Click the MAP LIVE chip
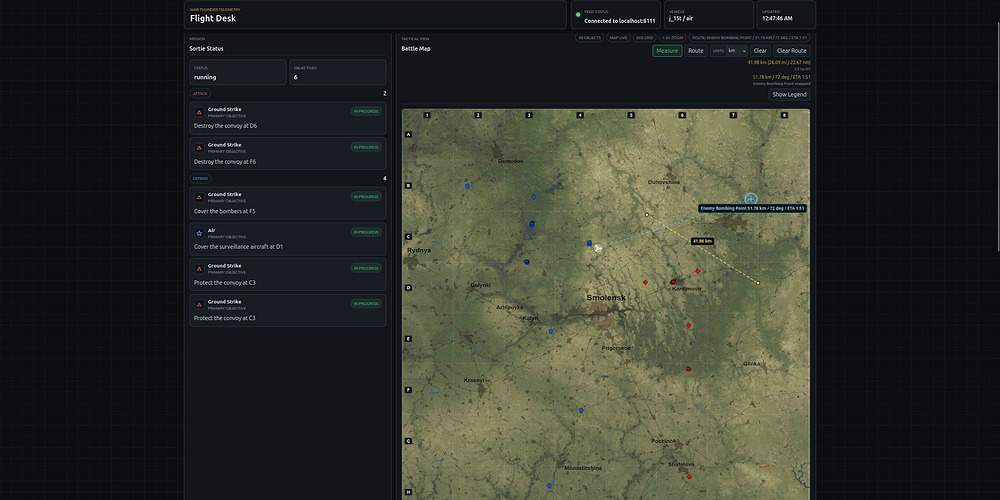The width and height of the screenshot is (1000, 500). [619, 38]
